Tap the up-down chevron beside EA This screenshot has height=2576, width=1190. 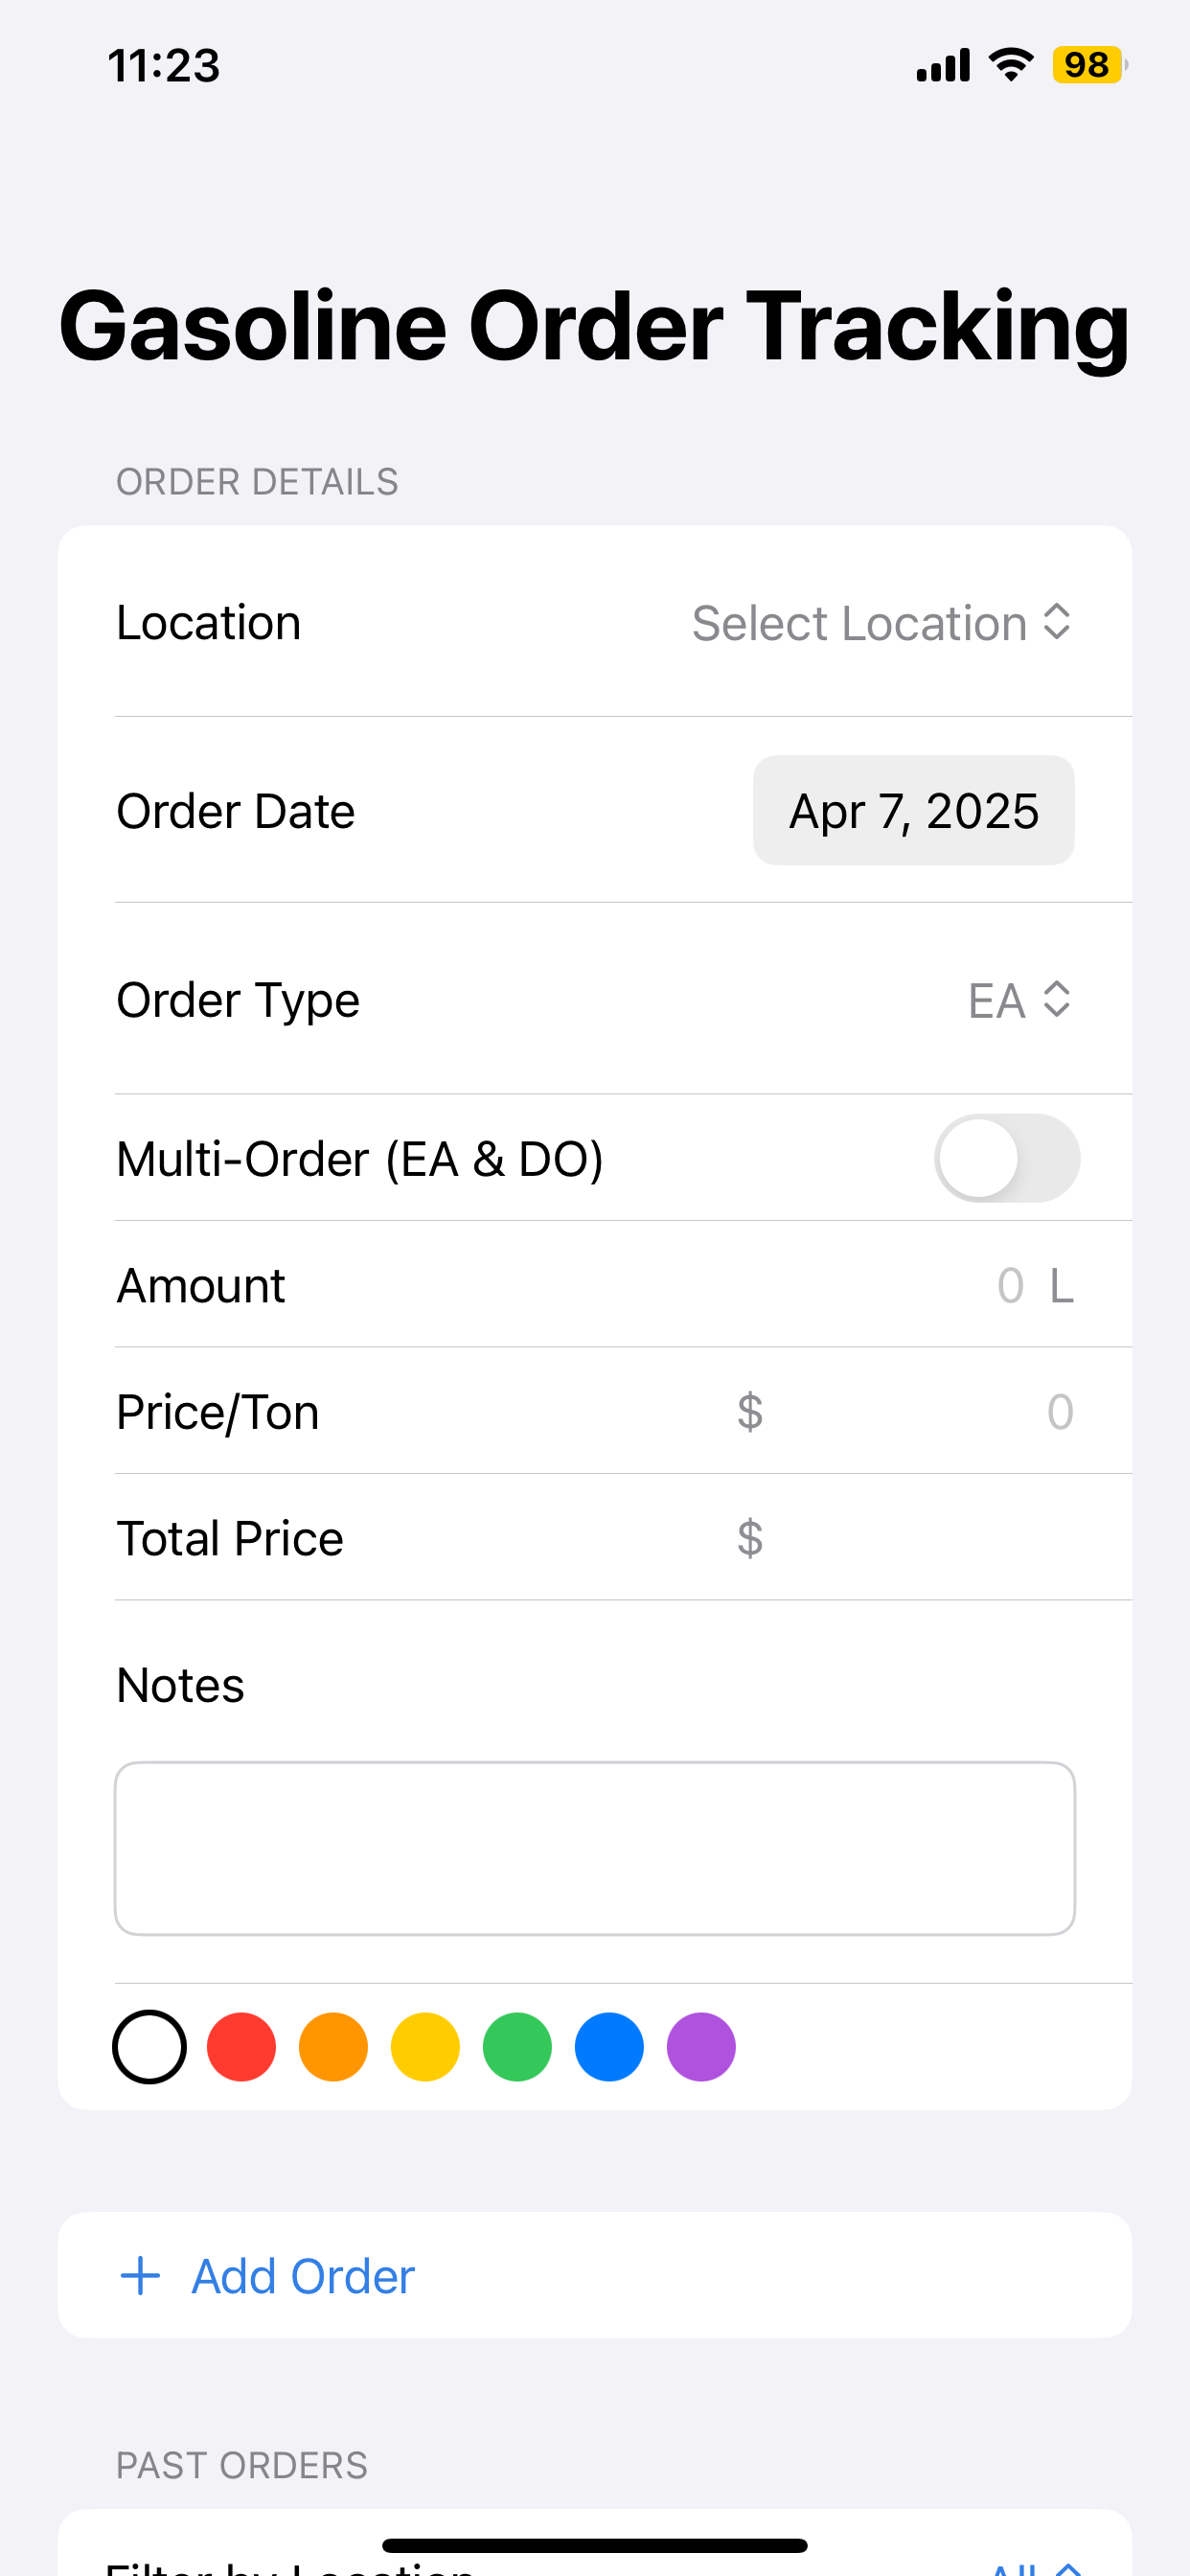coord(1057,999)
